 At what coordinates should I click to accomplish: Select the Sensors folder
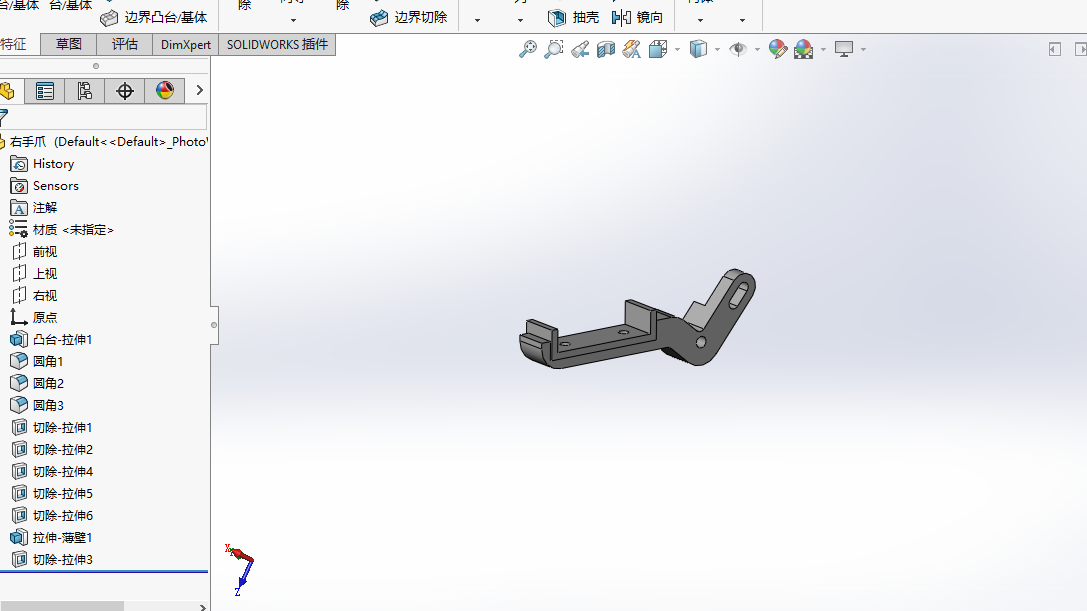click(45, 186)
